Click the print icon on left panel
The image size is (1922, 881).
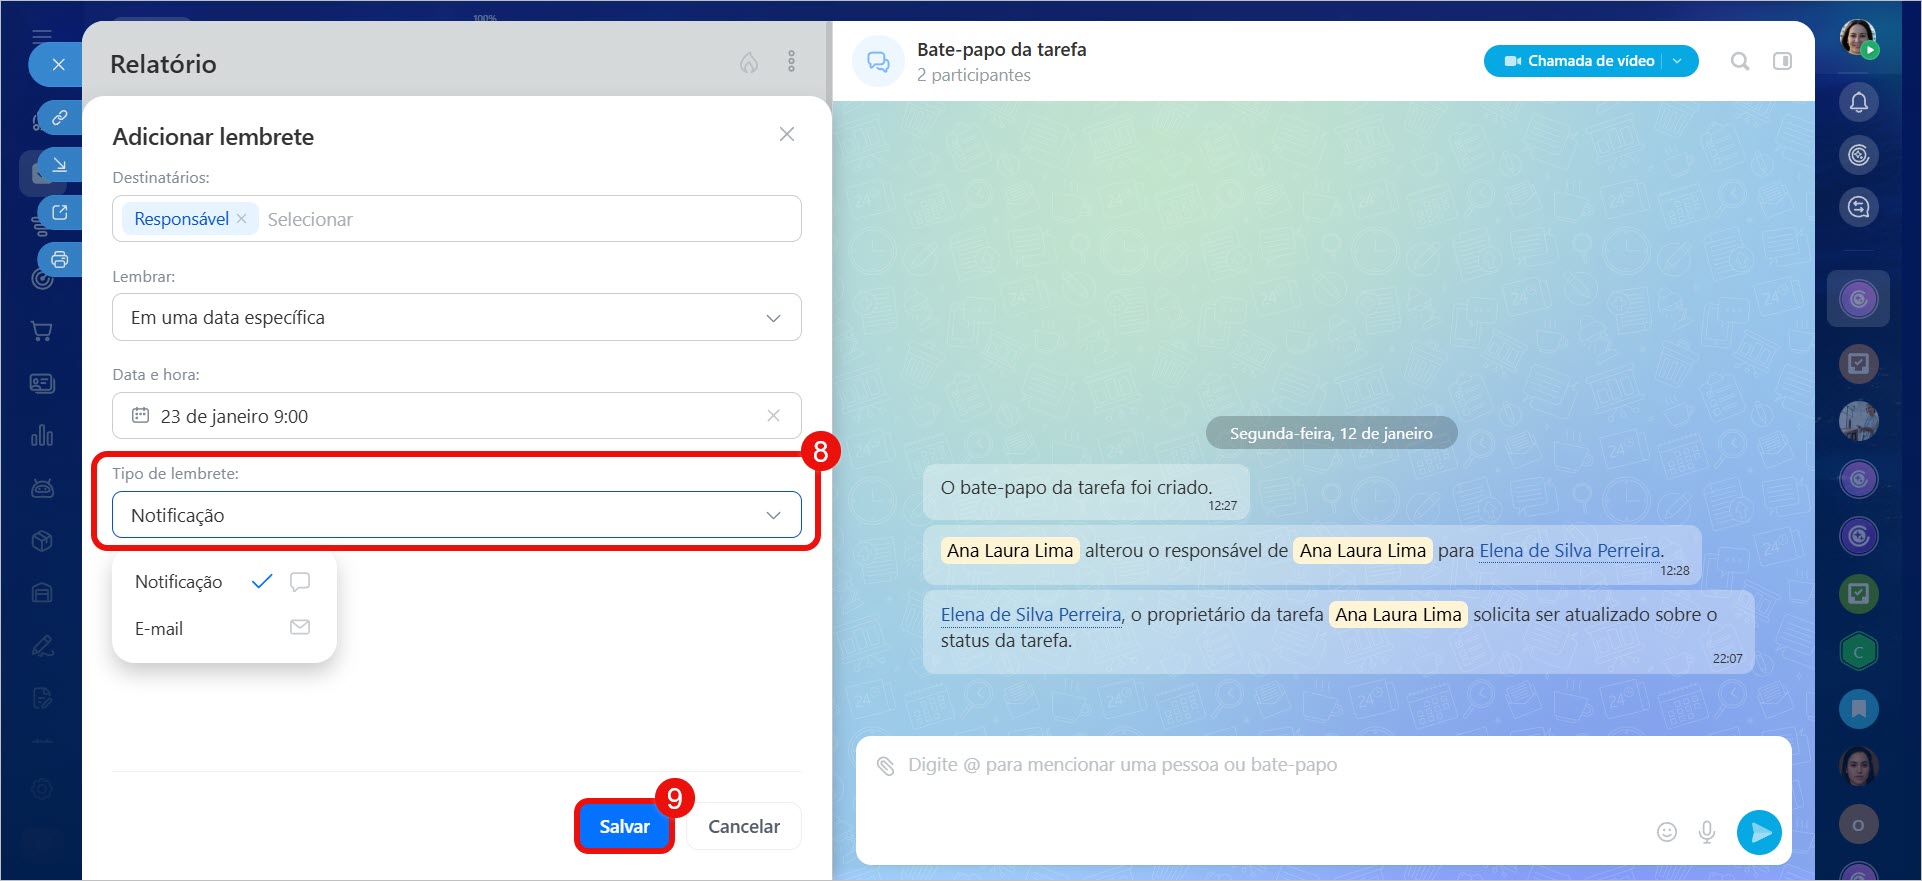pyautogui.click(x=60, y=260)
